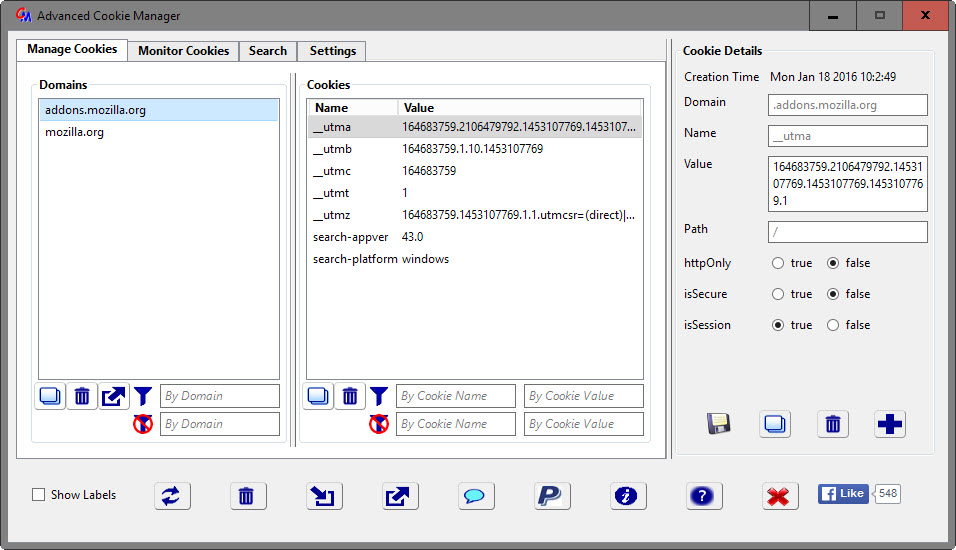Click Facebook Like button
The height and width of the screenshot is (550, 956).
click(843, 494)
